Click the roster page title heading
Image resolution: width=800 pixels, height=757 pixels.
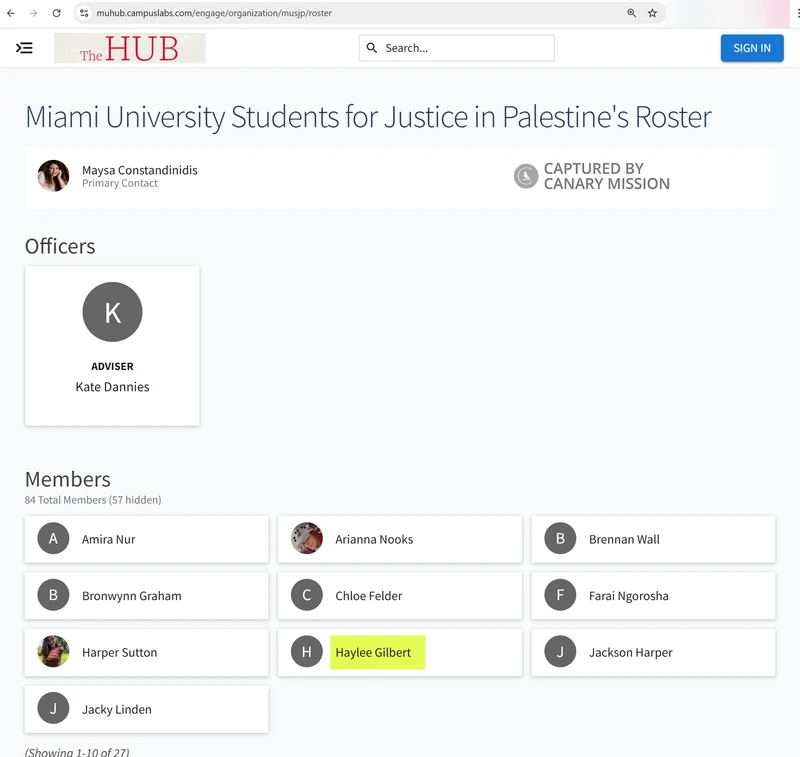pyautogui.click(x=368, y=117)
